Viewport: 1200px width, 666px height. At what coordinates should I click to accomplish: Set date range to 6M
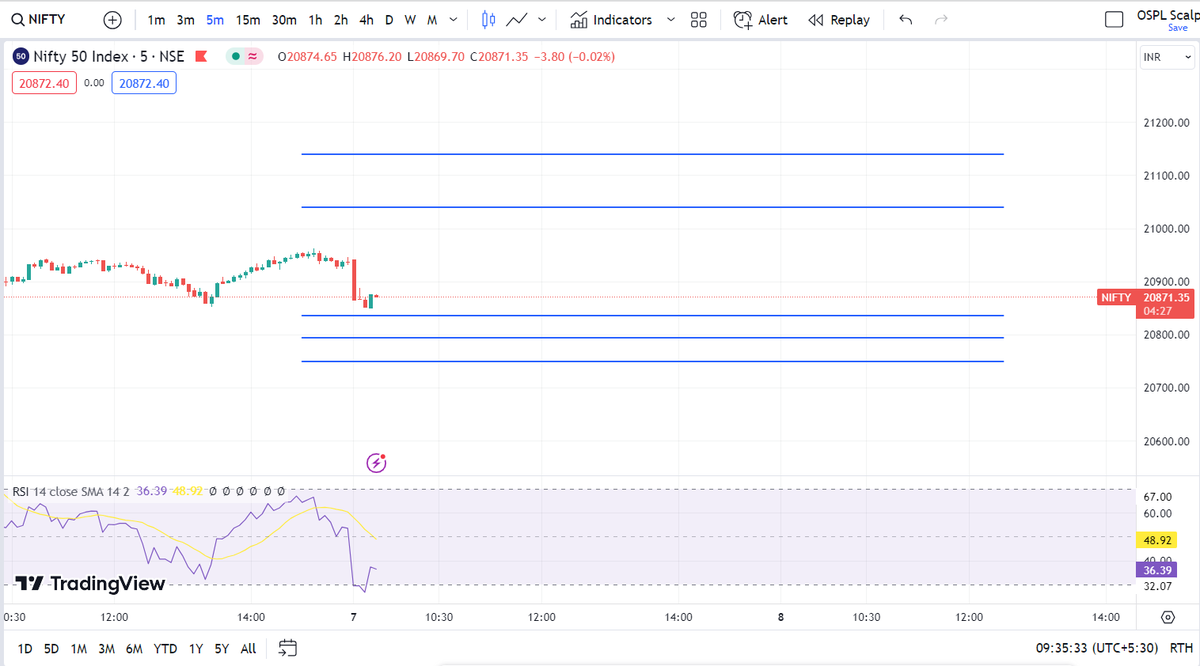135,649
